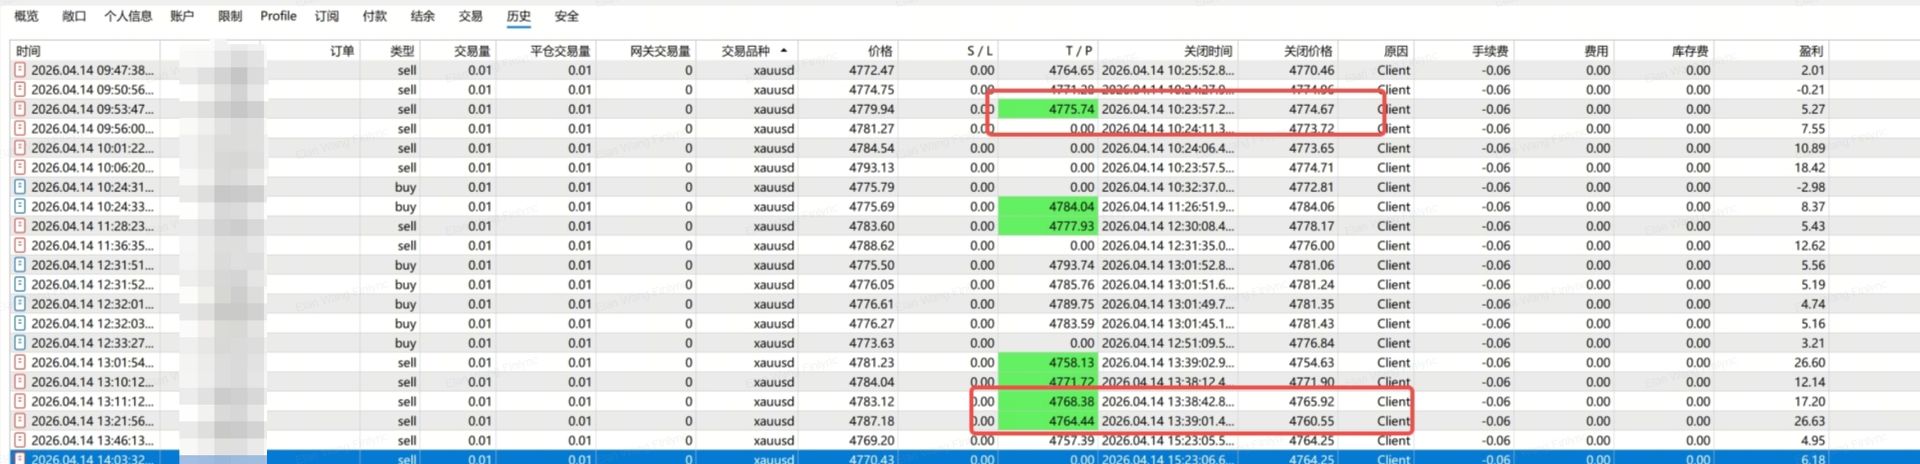Click the buy order icon for the 12:32:03 row

tap(20, 324)
